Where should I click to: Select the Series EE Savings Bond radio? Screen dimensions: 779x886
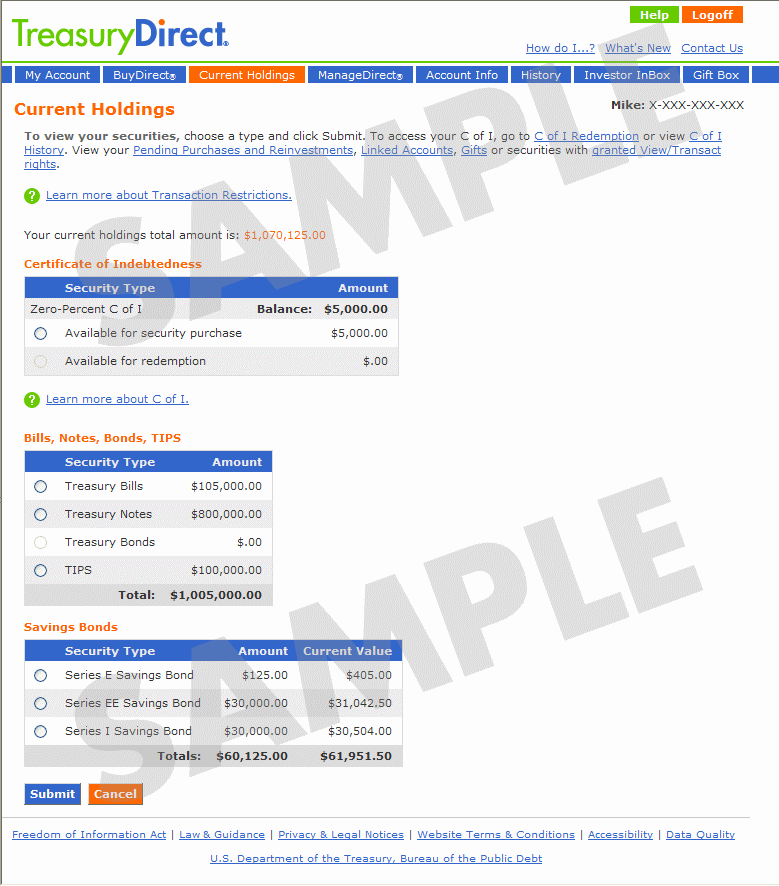tap(41, 703)
